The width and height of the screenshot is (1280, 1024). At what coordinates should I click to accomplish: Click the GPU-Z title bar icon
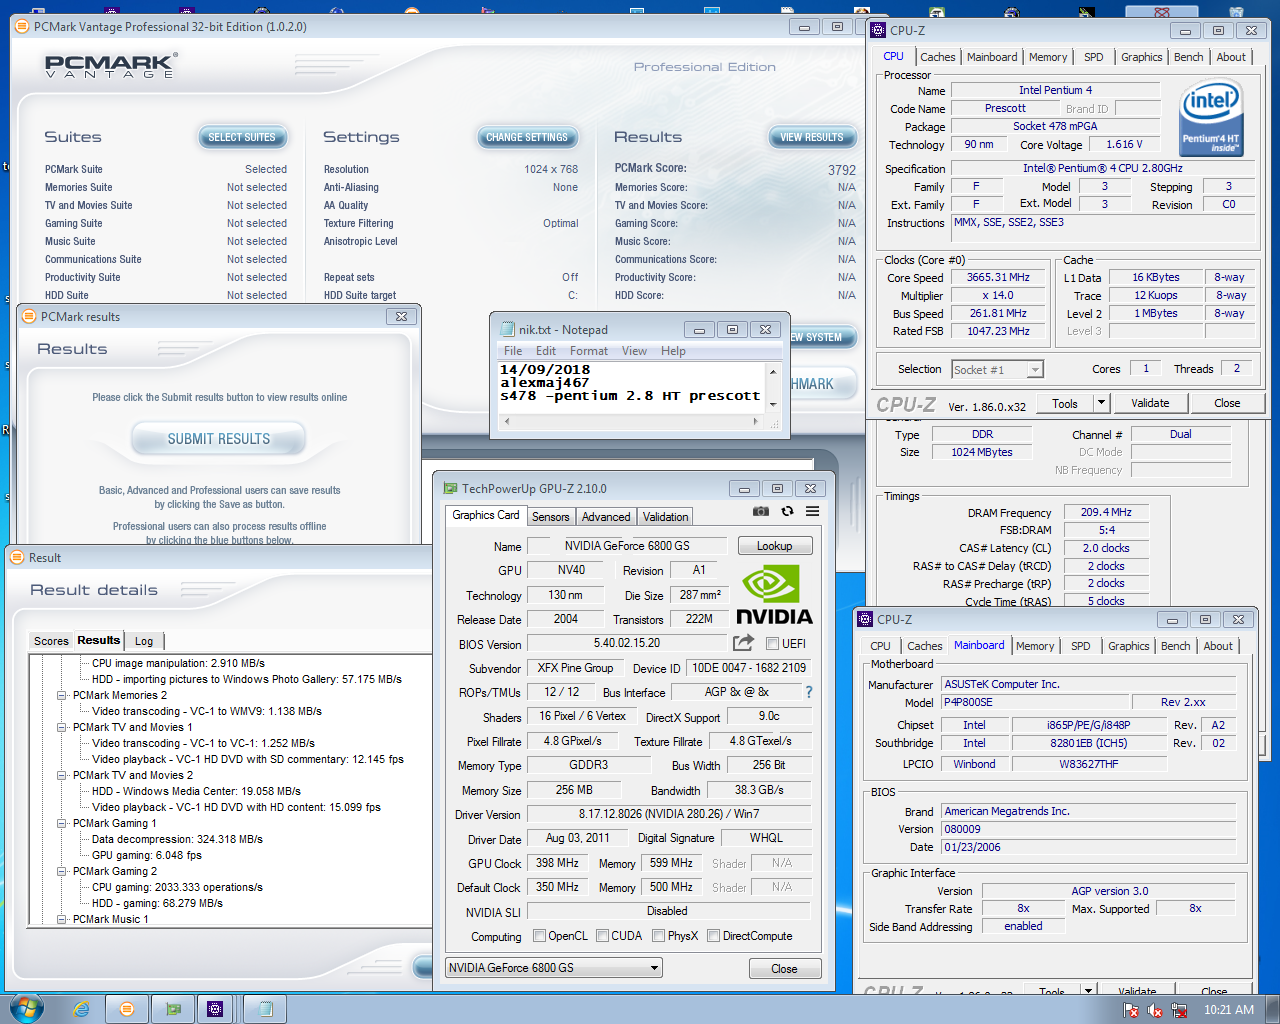coord(450,488)
